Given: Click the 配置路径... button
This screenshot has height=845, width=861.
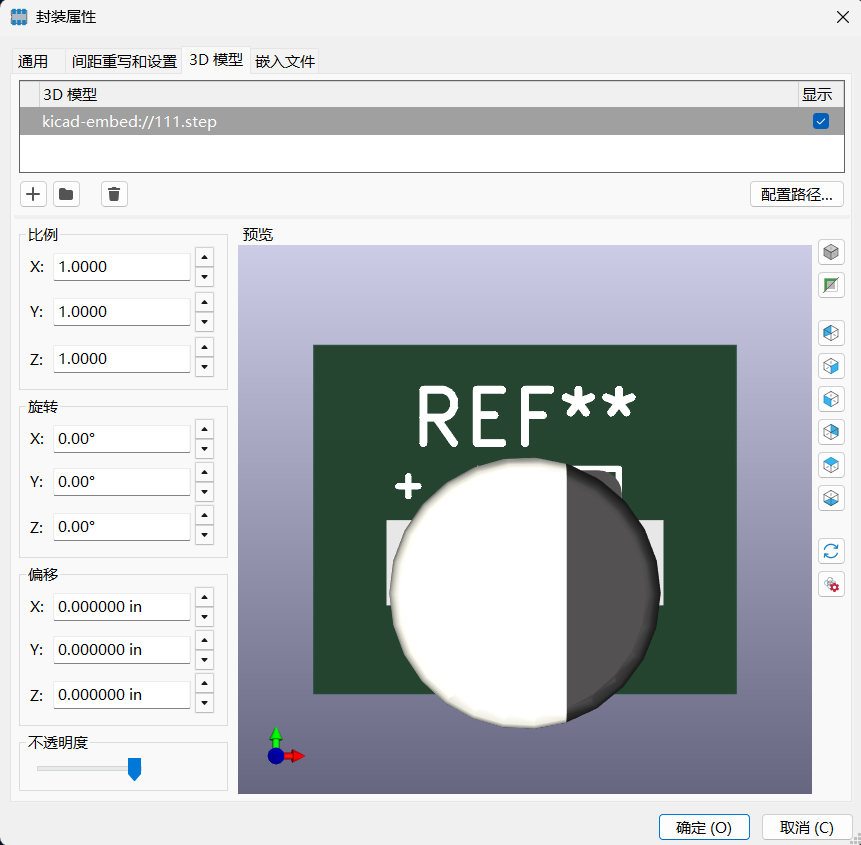Looking at the screenshot, I should tap(796, 194).
